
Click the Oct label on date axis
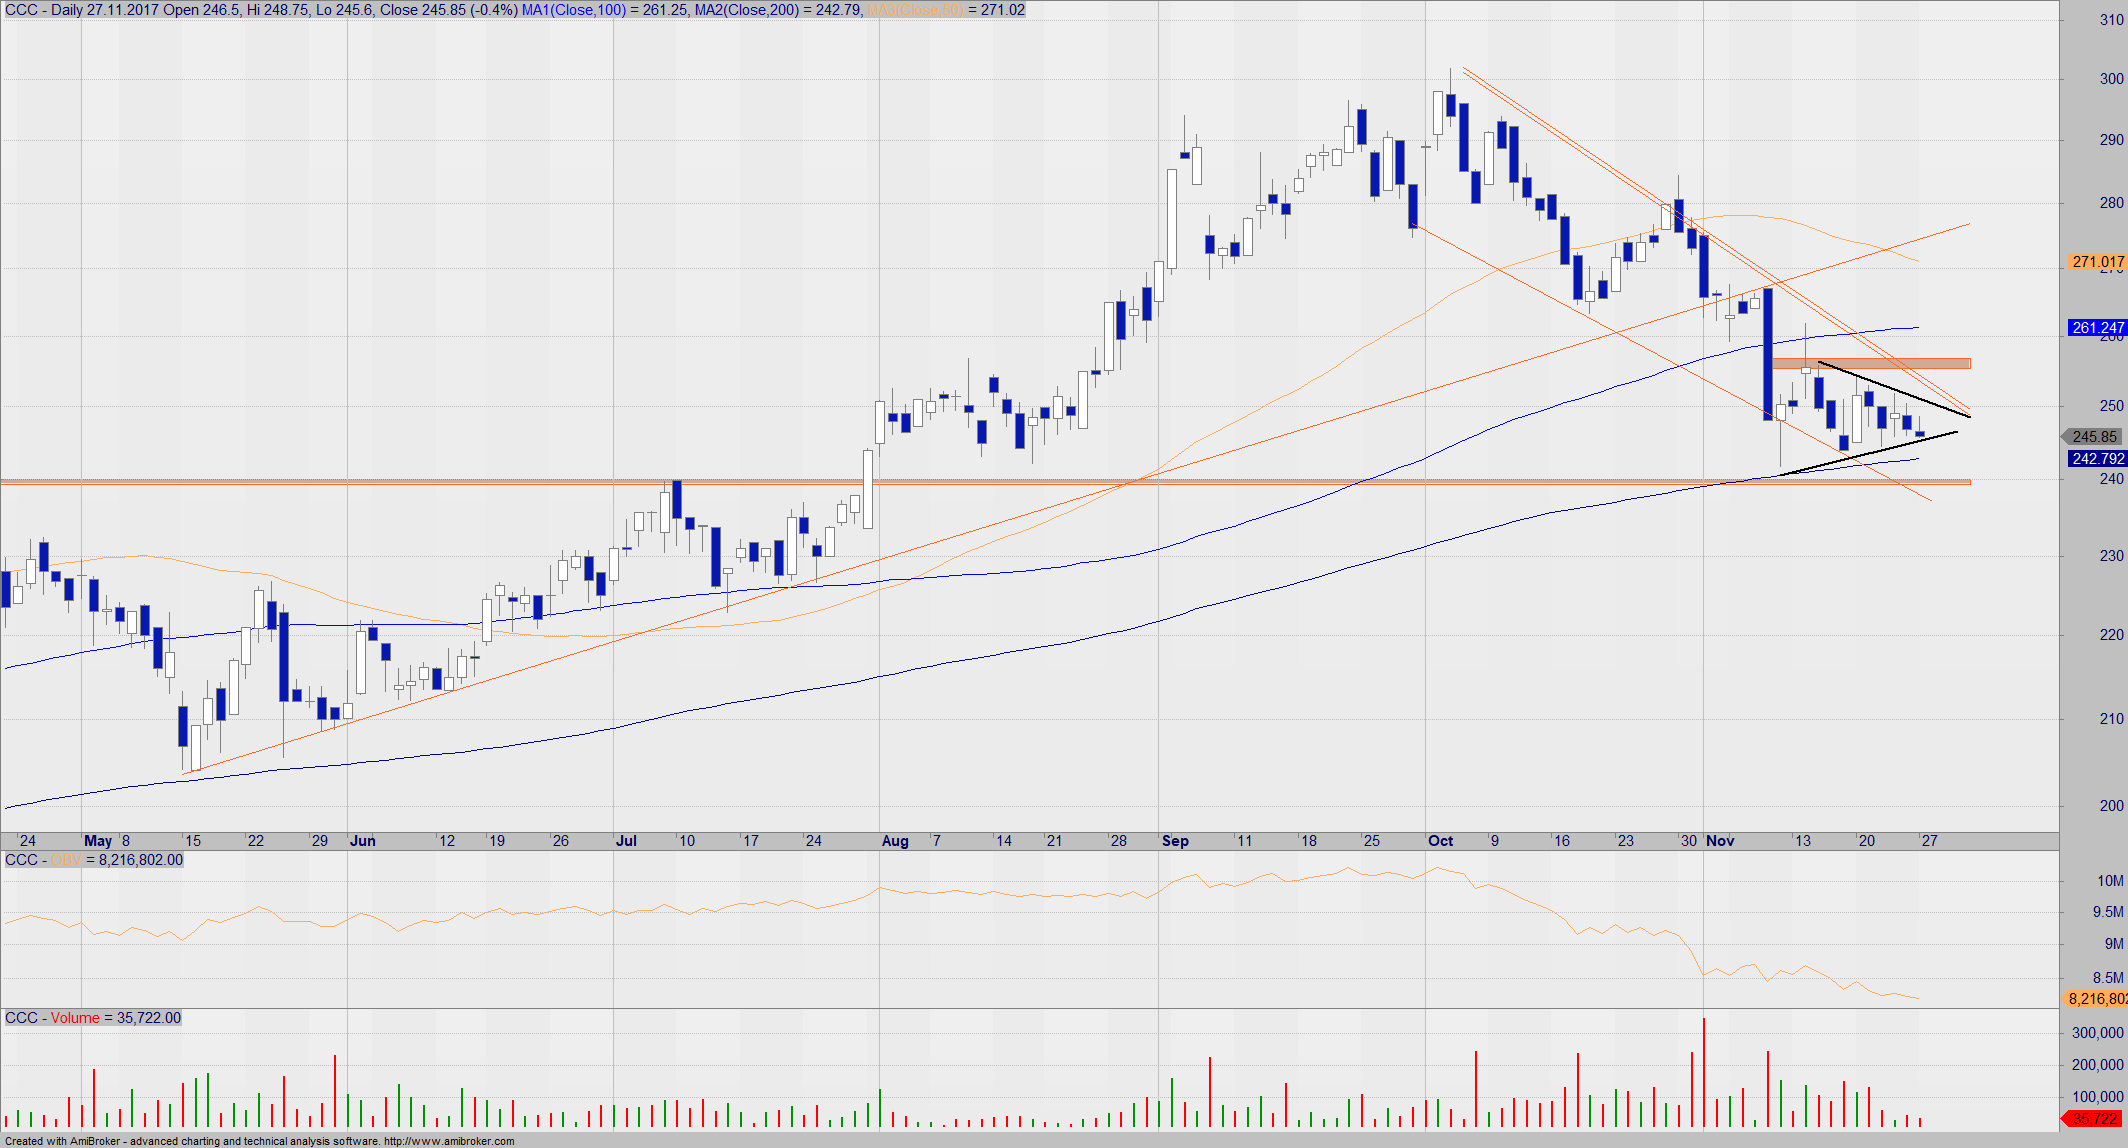tap(1440, 841)
